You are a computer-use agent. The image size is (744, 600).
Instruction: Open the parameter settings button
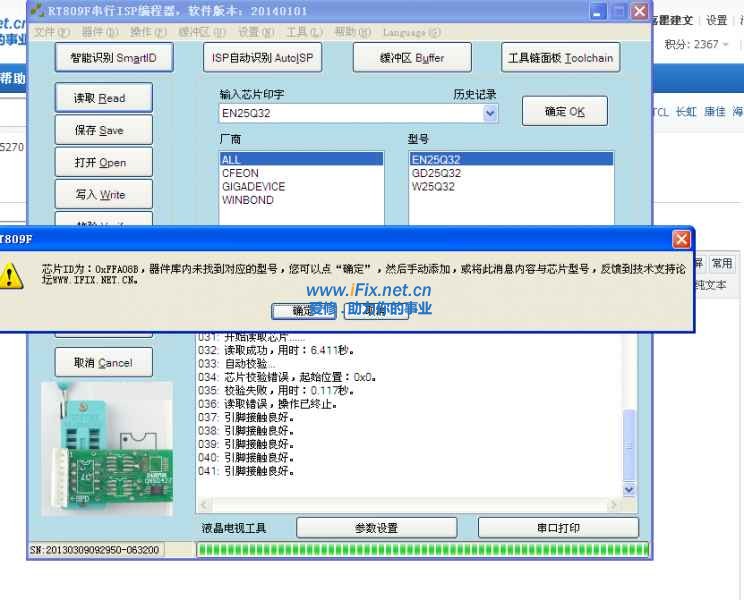(376, 528)
